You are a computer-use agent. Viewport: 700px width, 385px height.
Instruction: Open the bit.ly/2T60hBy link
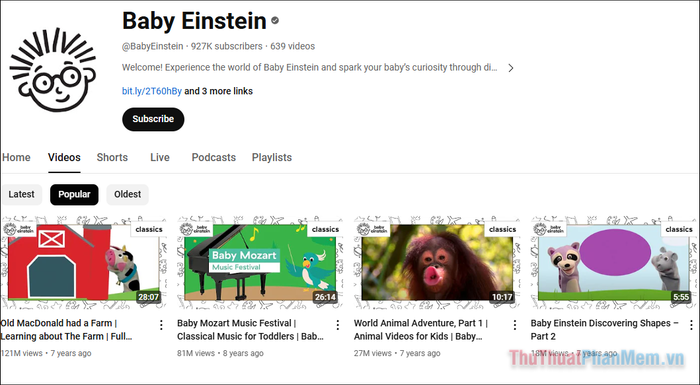click(x=152, y=91)
